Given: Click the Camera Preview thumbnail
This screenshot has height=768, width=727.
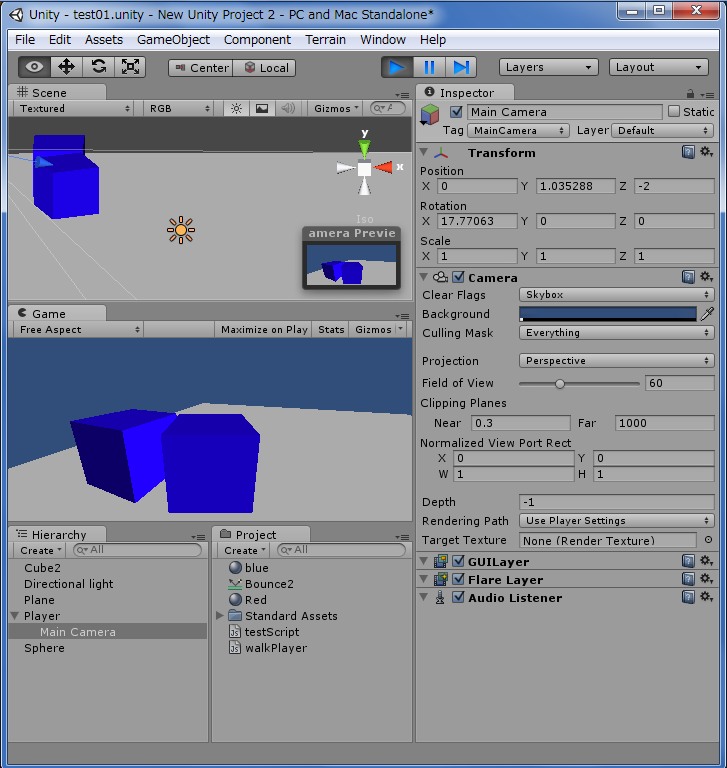Looking at the screenshot, I should click(351, 264).
